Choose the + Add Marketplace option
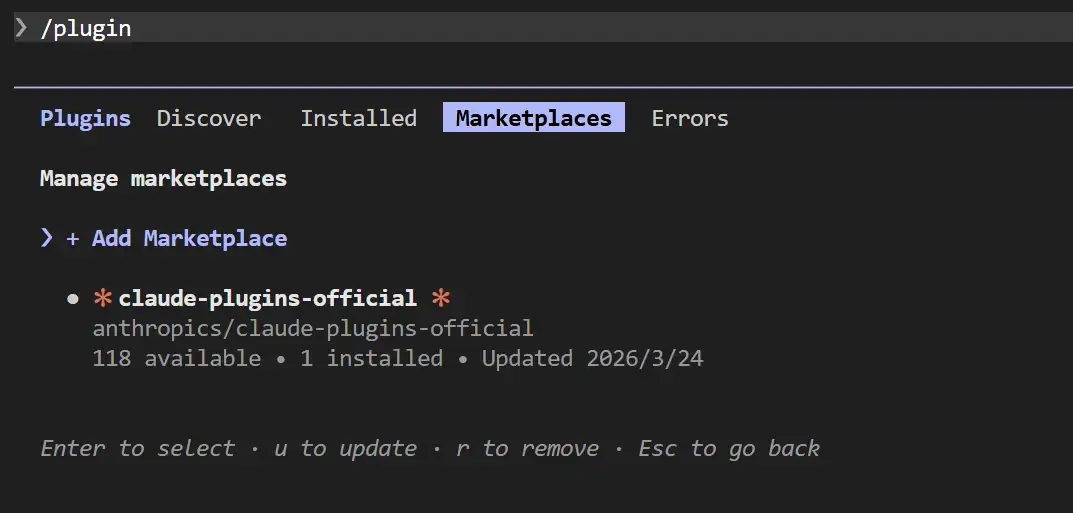Viewport: 1073px width, 513px height. click(177, 238)
